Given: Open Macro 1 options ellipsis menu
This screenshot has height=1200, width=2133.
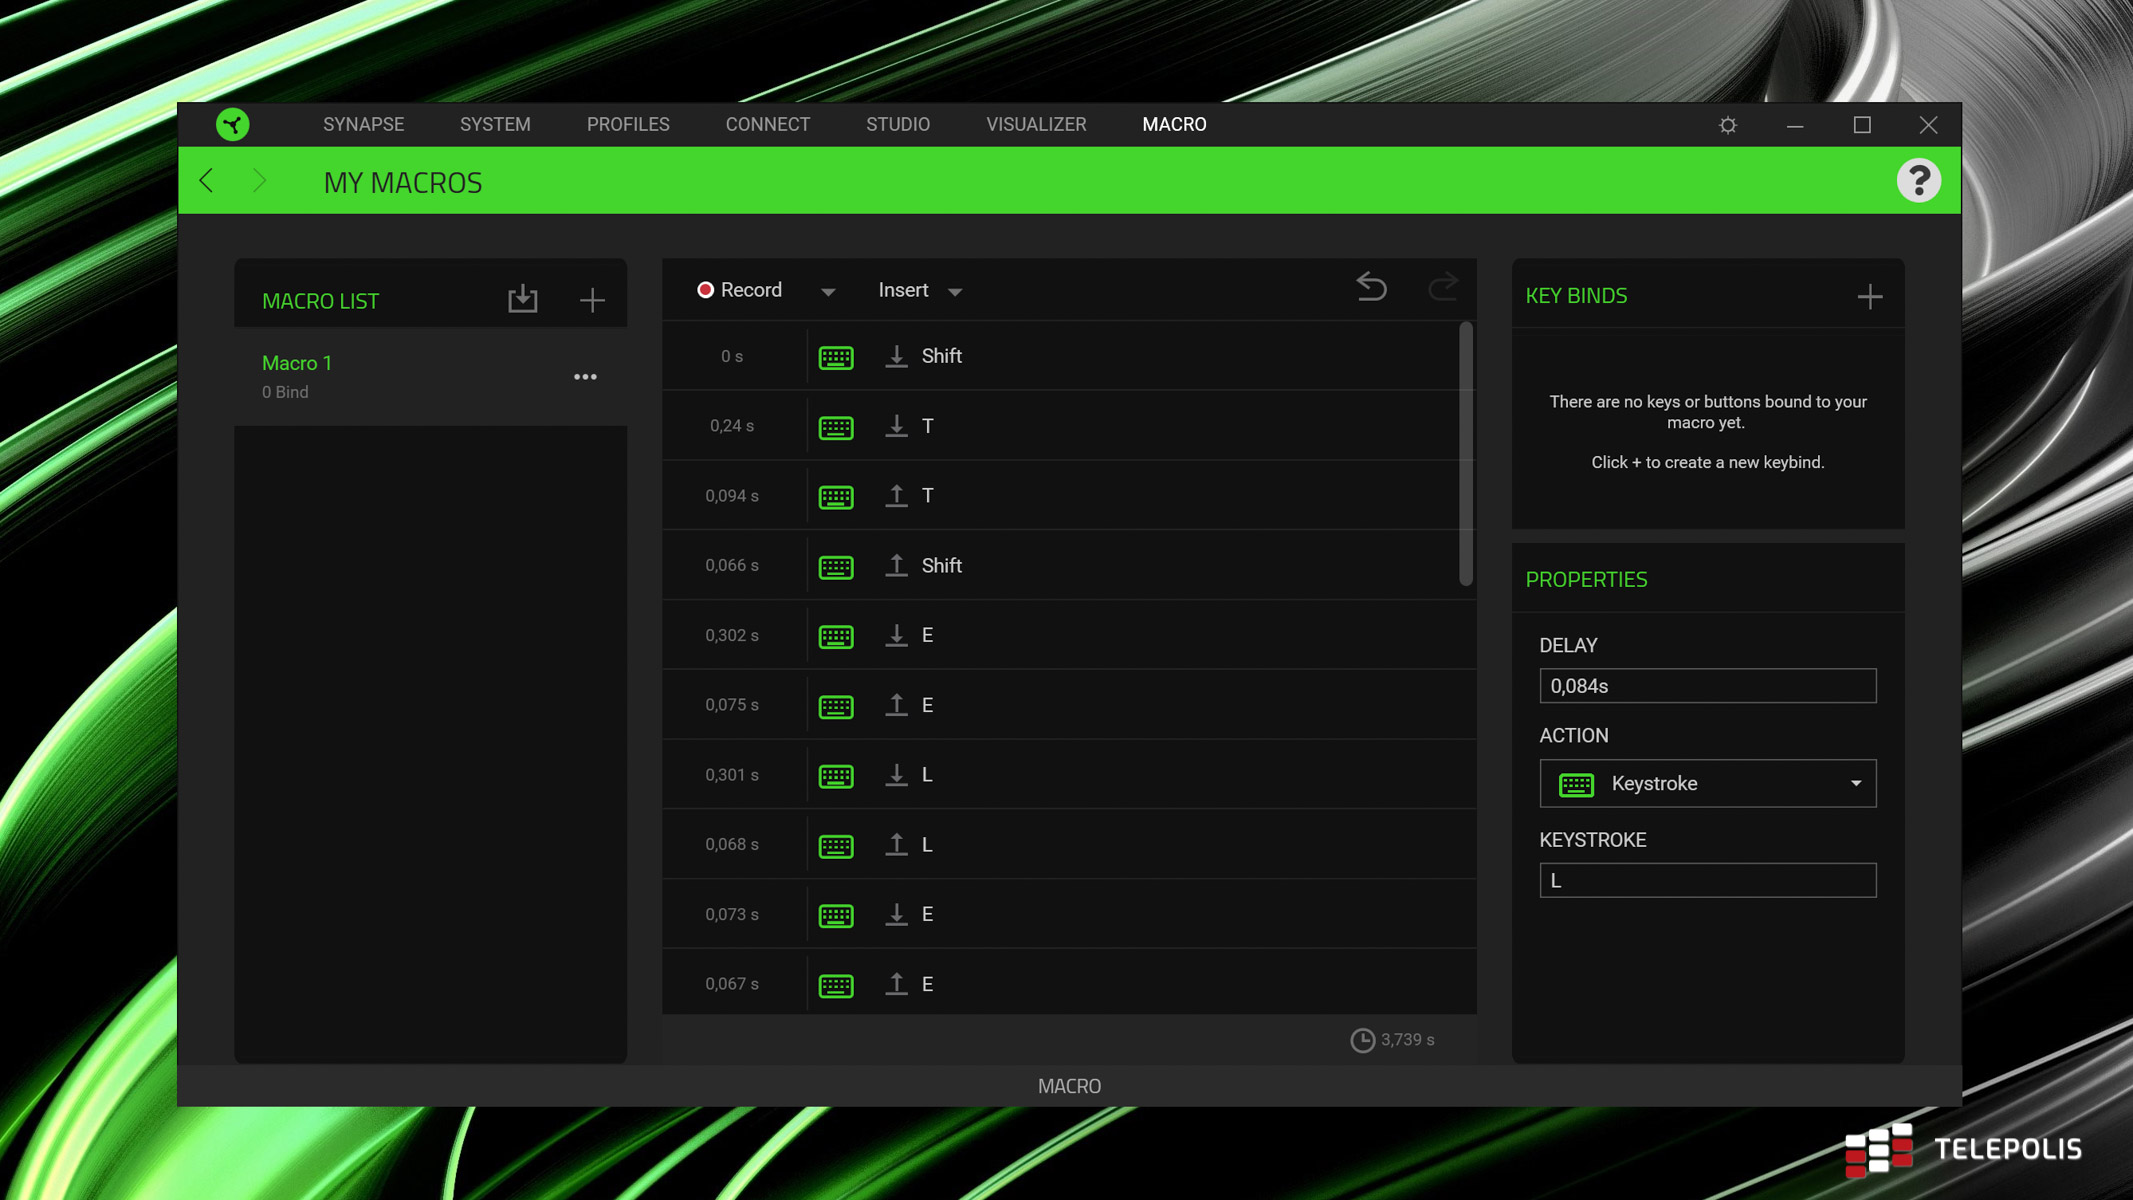Looking at the screenshot, I should pyautogui.click(x=585, y=377).
